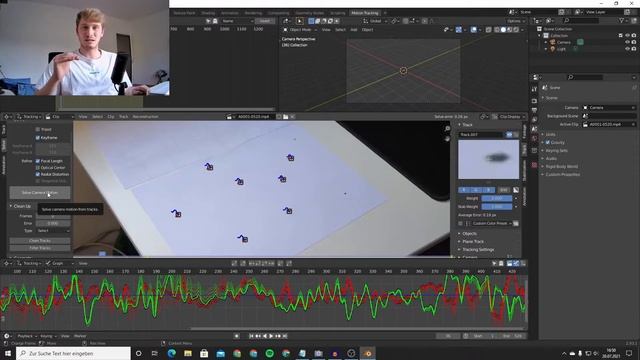This screenshot has height=360, width=640.
Task: Click the Filter Tracks button
Action: click(40, 248)
